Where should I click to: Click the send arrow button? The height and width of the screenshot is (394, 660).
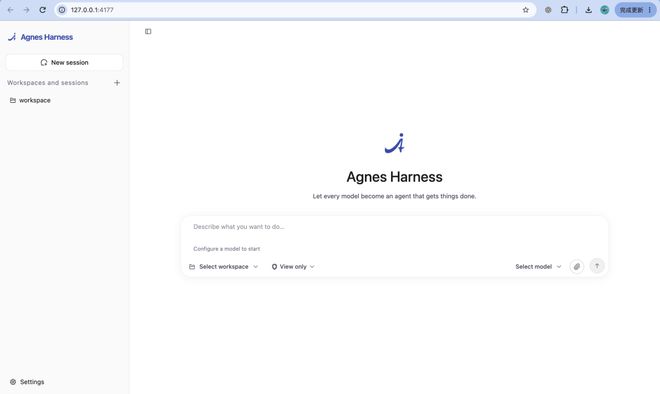pos(597,266)
